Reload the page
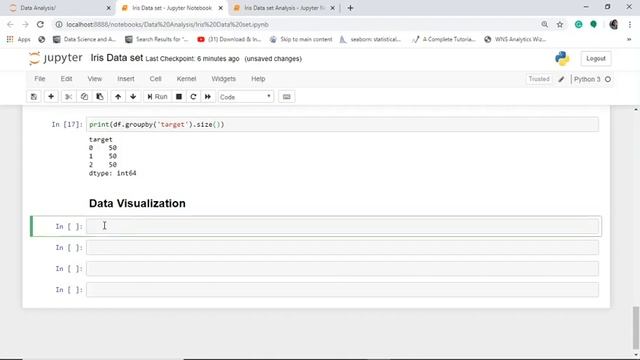The height and width of the screenshot is (360, 640). click(x=40, y=24)
